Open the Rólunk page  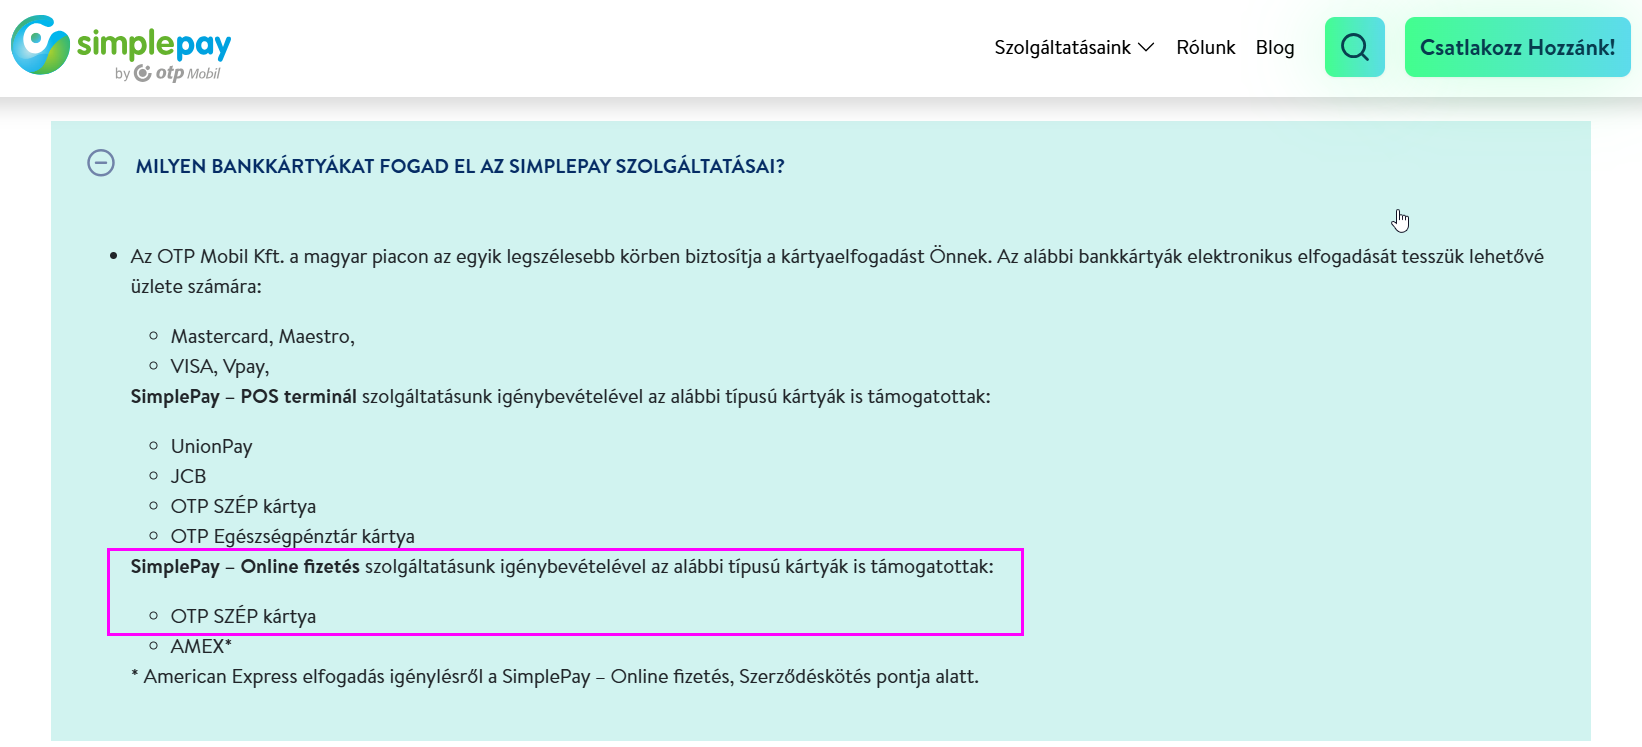click(1205, 47)
